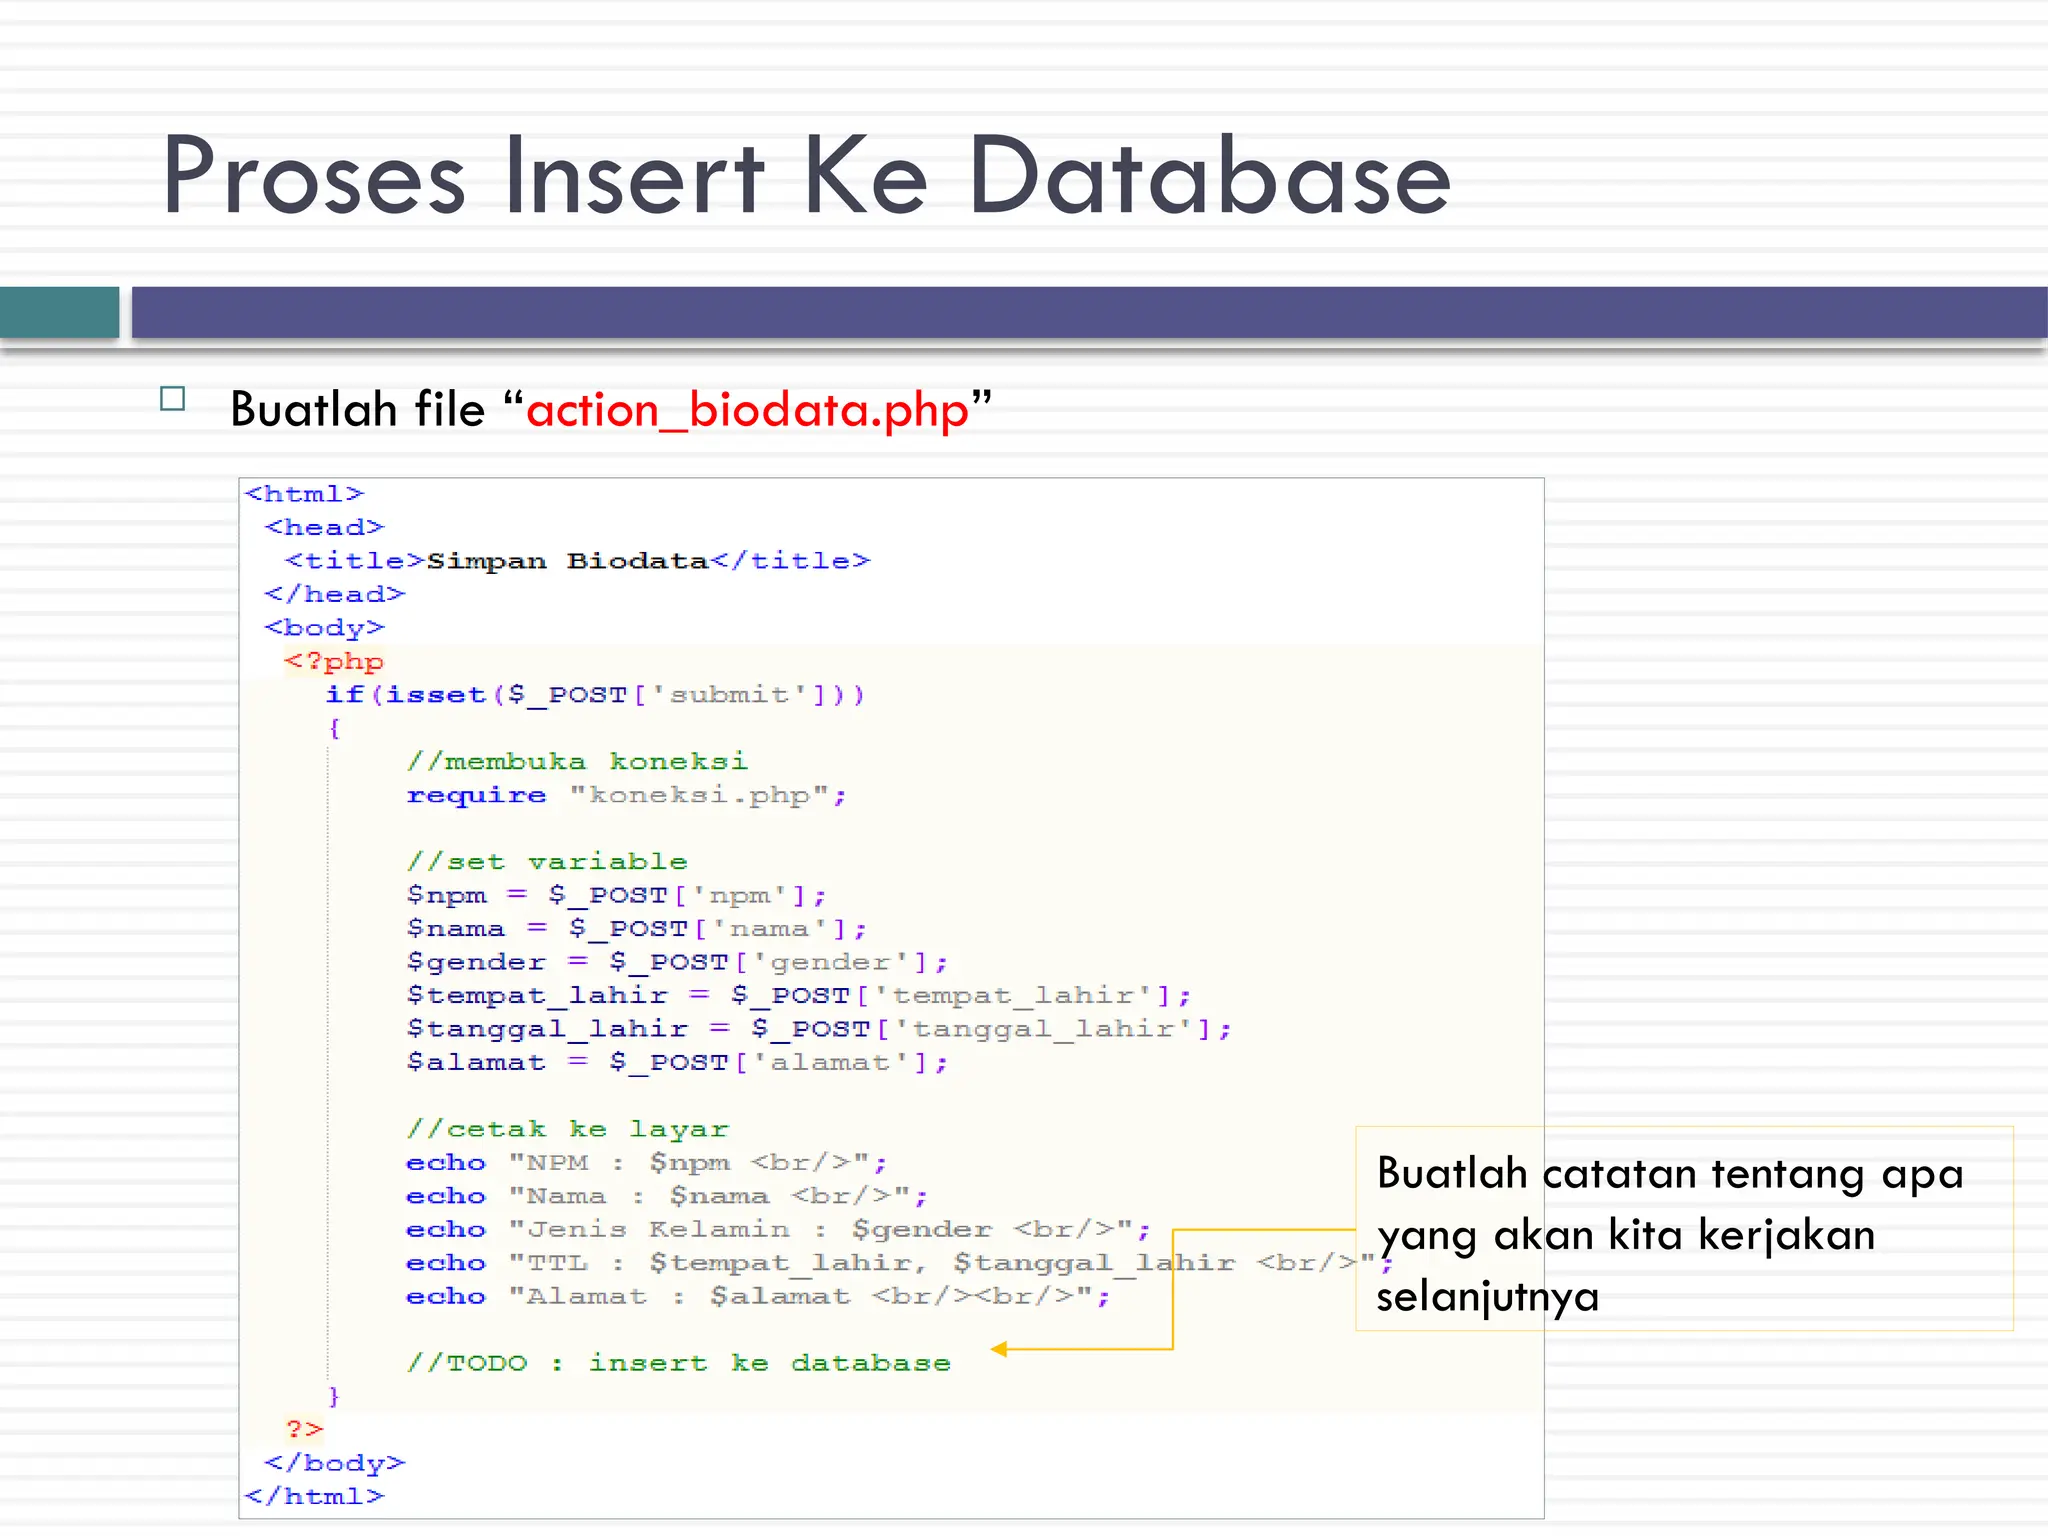Click the comment "//TODO : insert ke database"
The width and height of the screenshot is (2048, 1536).
[x=678, y=1363]
